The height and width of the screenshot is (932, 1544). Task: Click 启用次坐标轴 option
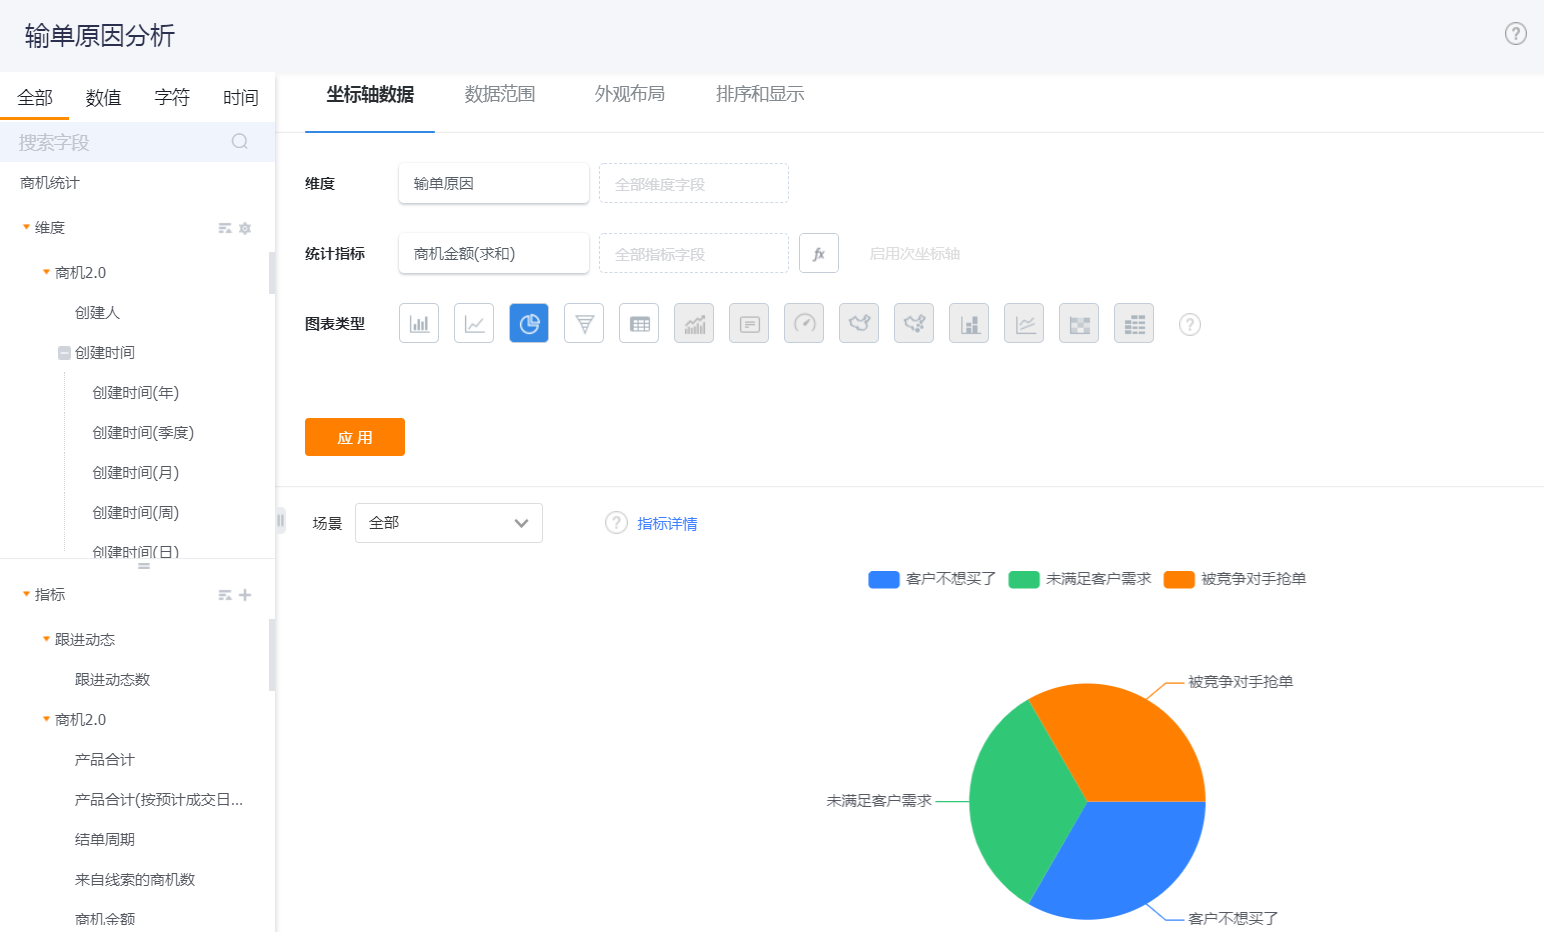914,253
